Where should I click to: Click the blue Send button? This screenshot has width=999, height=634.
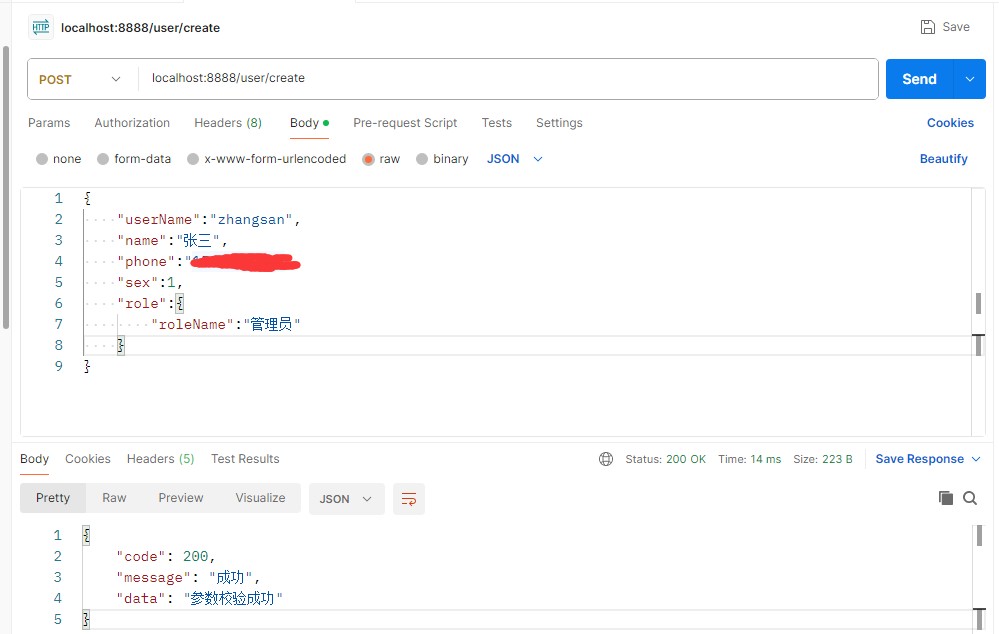click(x=919, y=79)
